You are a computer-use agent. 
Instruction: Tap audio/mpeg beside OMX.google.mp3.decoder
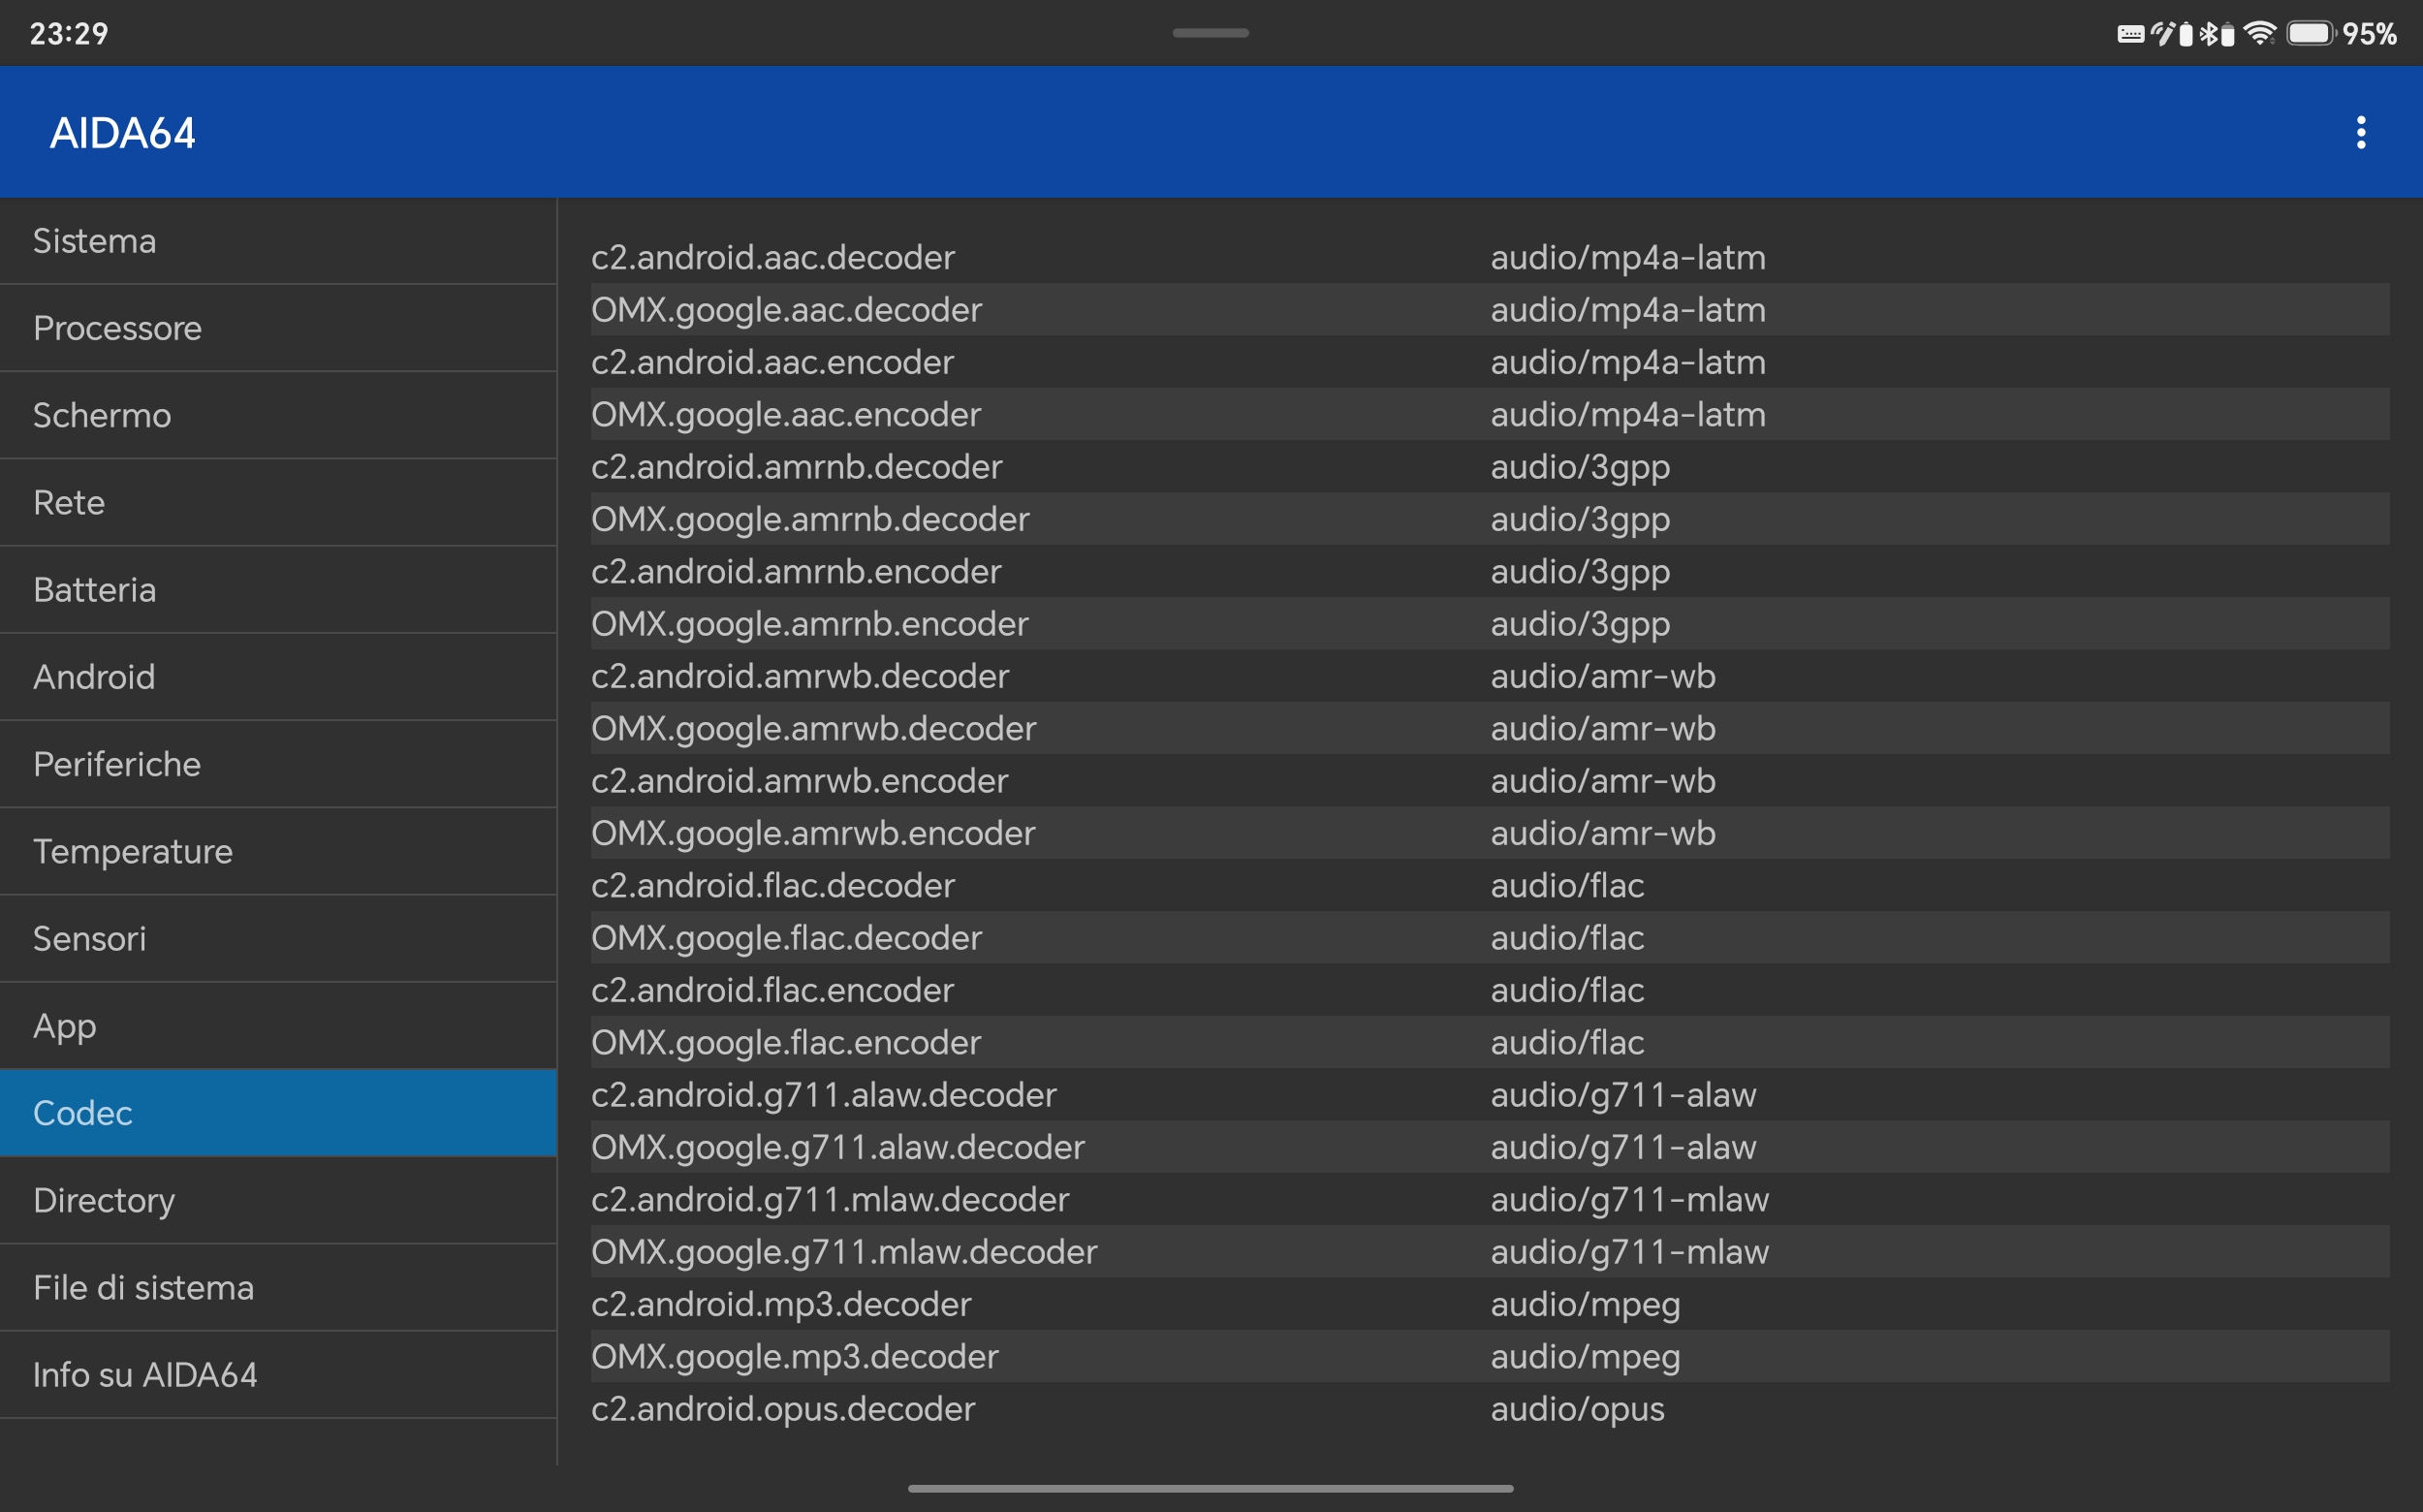tap(1585, 1357)
